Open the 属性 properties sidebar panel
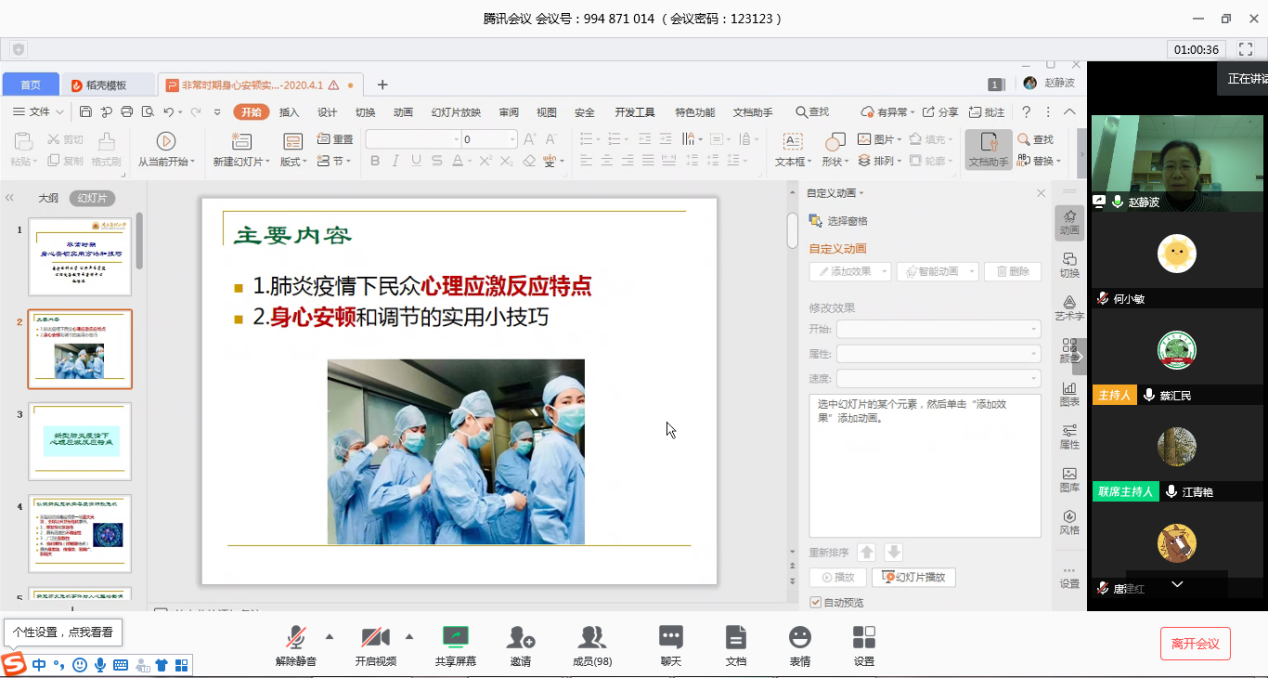This screenshot has width=1268, height=678. click(1069, 437)
